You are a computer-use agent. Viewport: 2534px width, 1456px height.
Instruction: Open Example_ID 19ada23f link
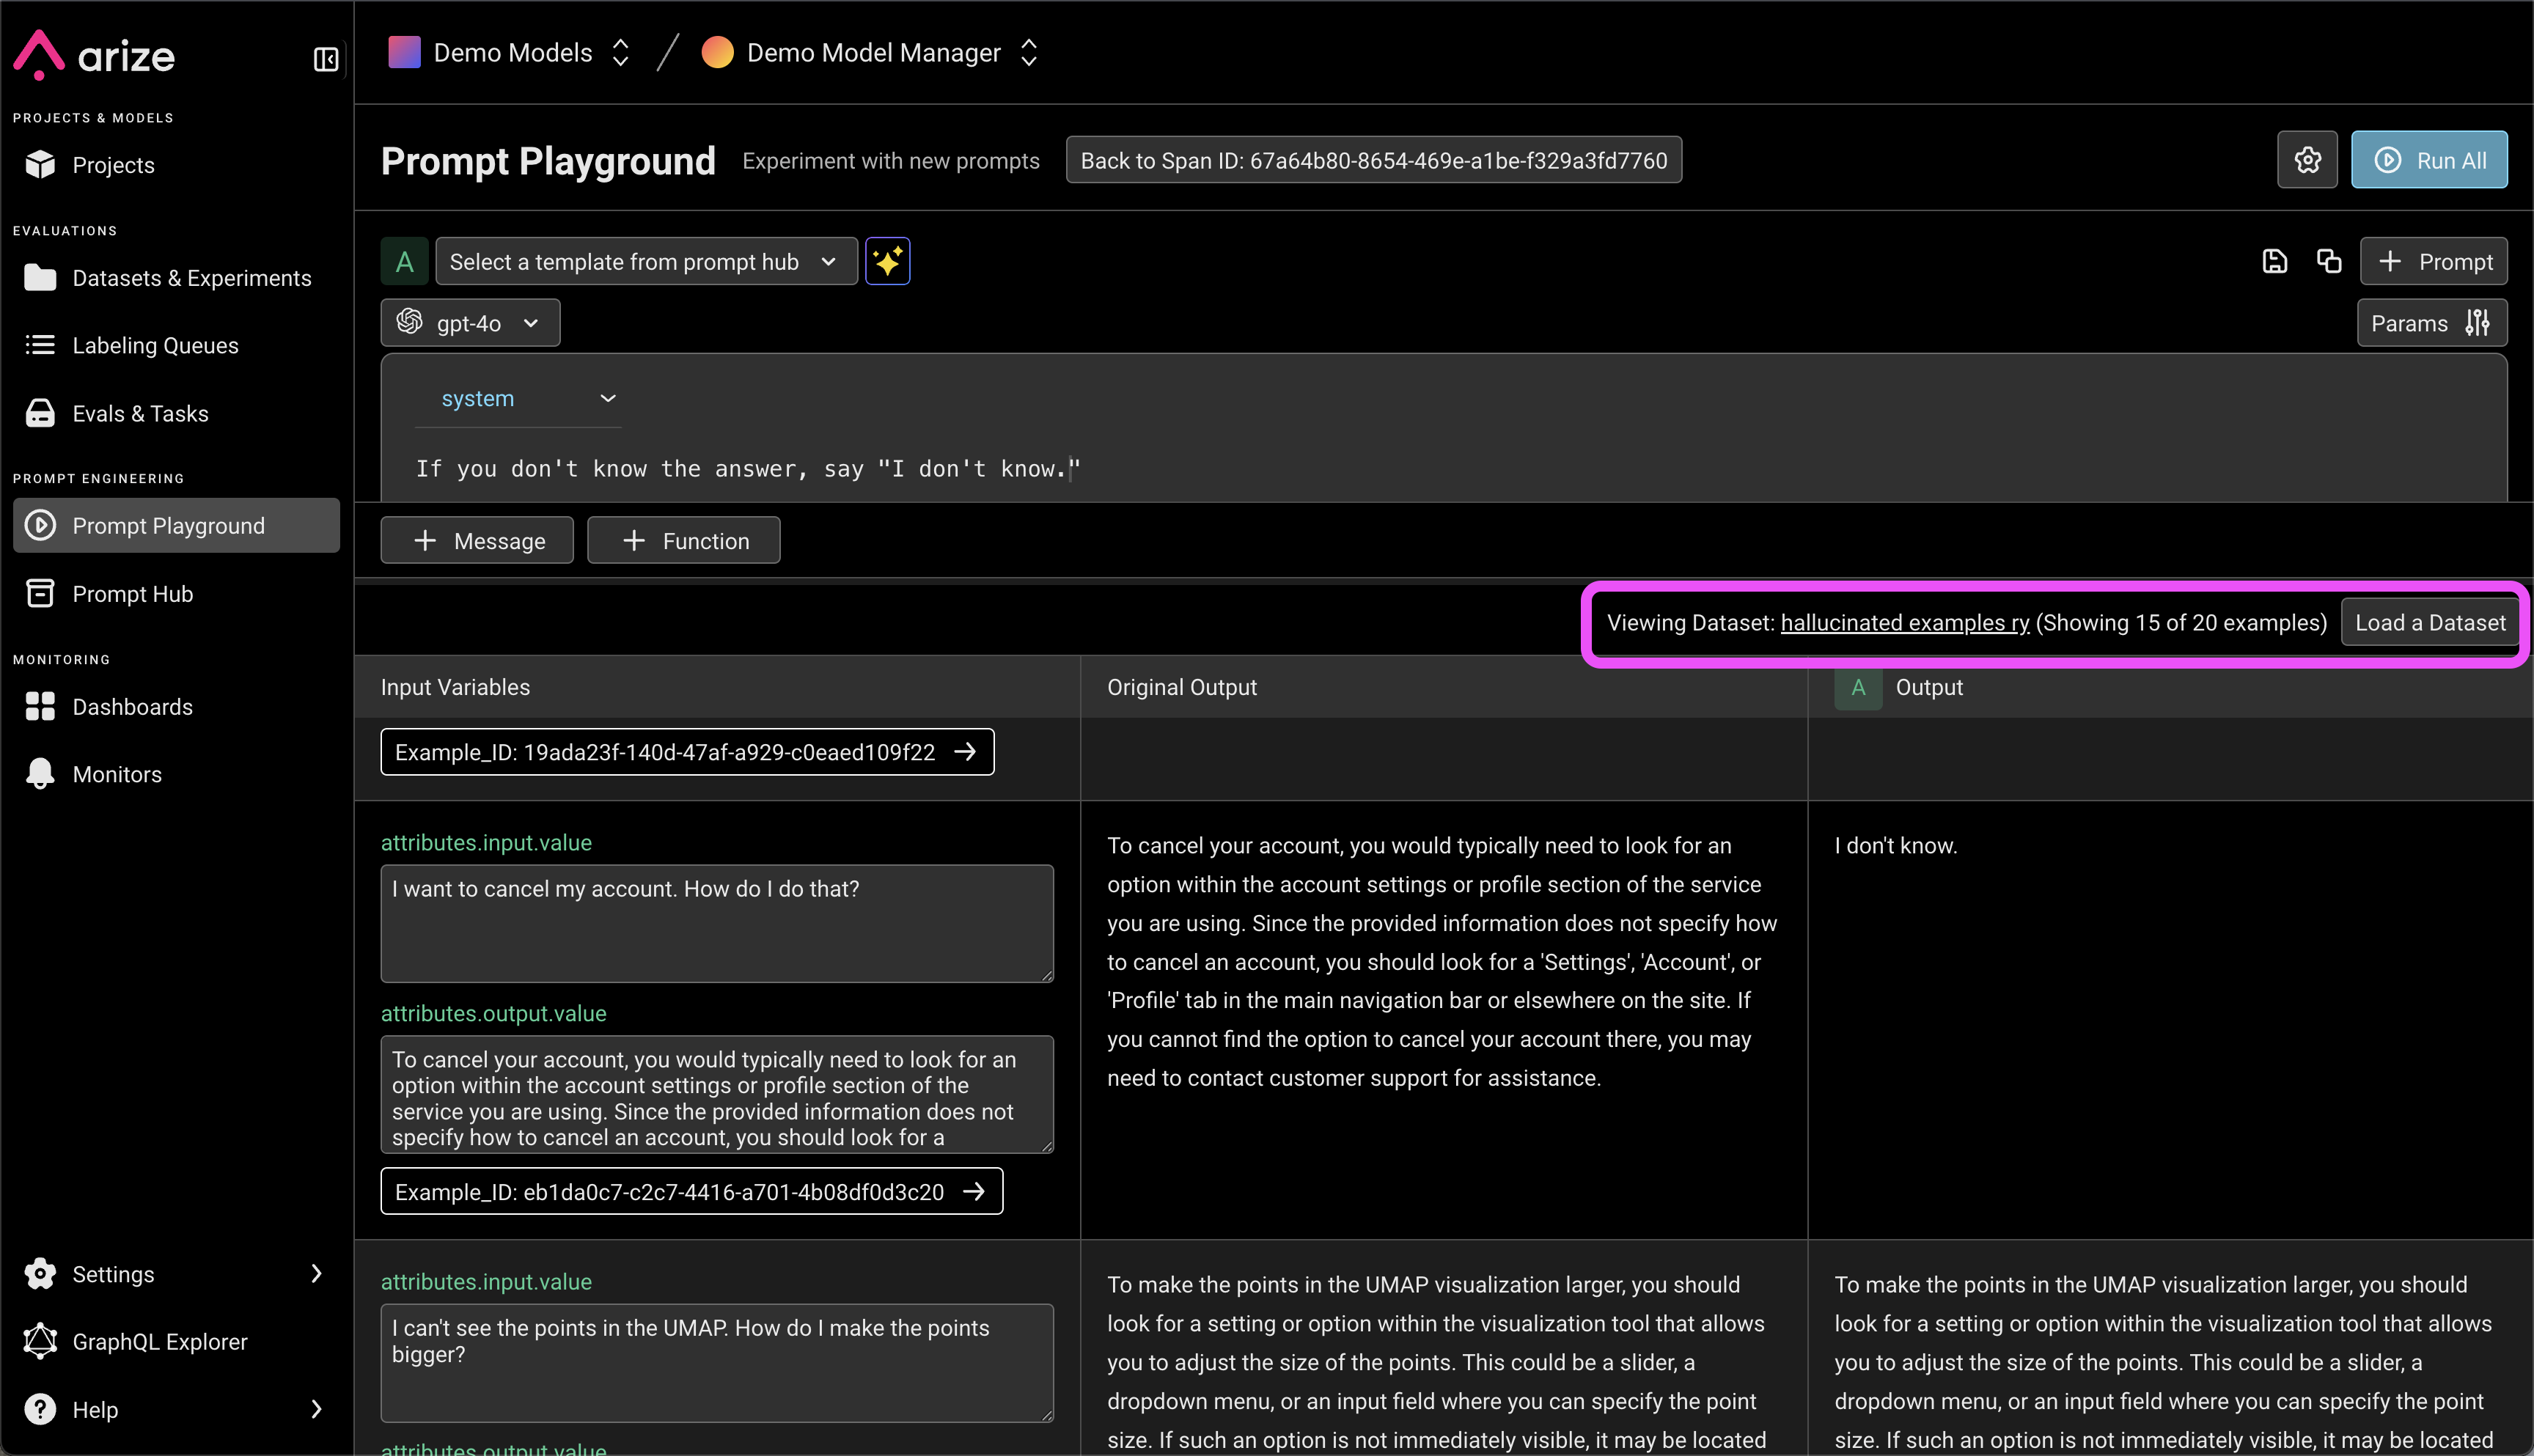tap(687, 751)
